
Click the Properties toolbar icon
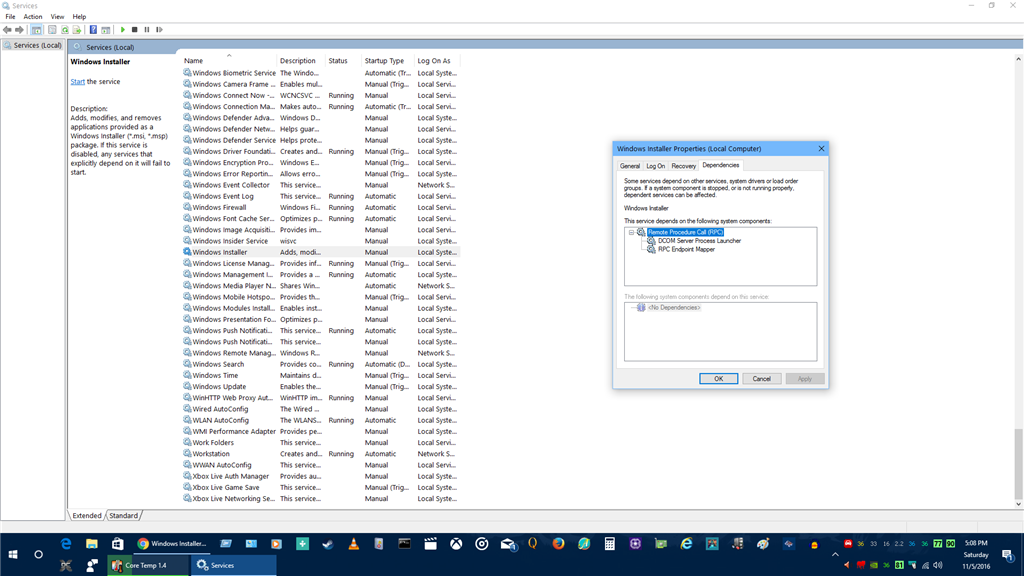tap(52, 29)
